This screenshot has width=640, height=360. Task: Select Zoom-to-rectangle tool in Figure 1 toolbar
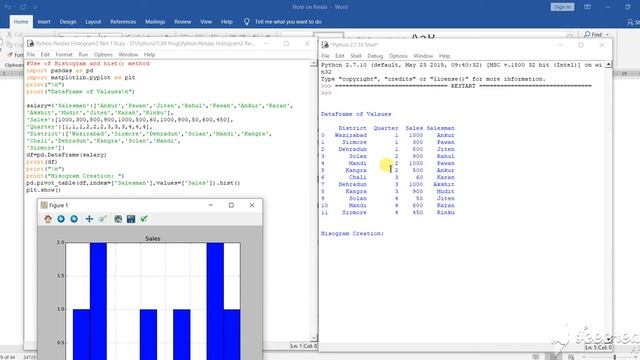[x=102, y=219]
